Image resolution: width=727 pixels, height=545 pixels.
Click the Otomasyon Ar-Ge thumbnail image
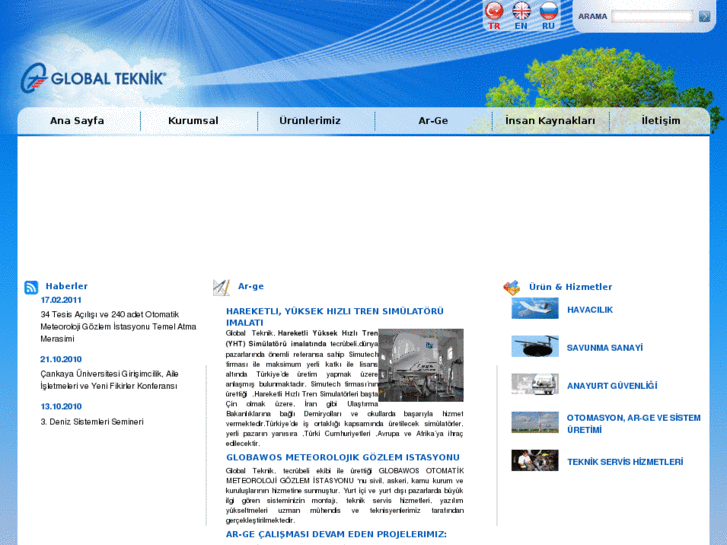pos(535,423)
